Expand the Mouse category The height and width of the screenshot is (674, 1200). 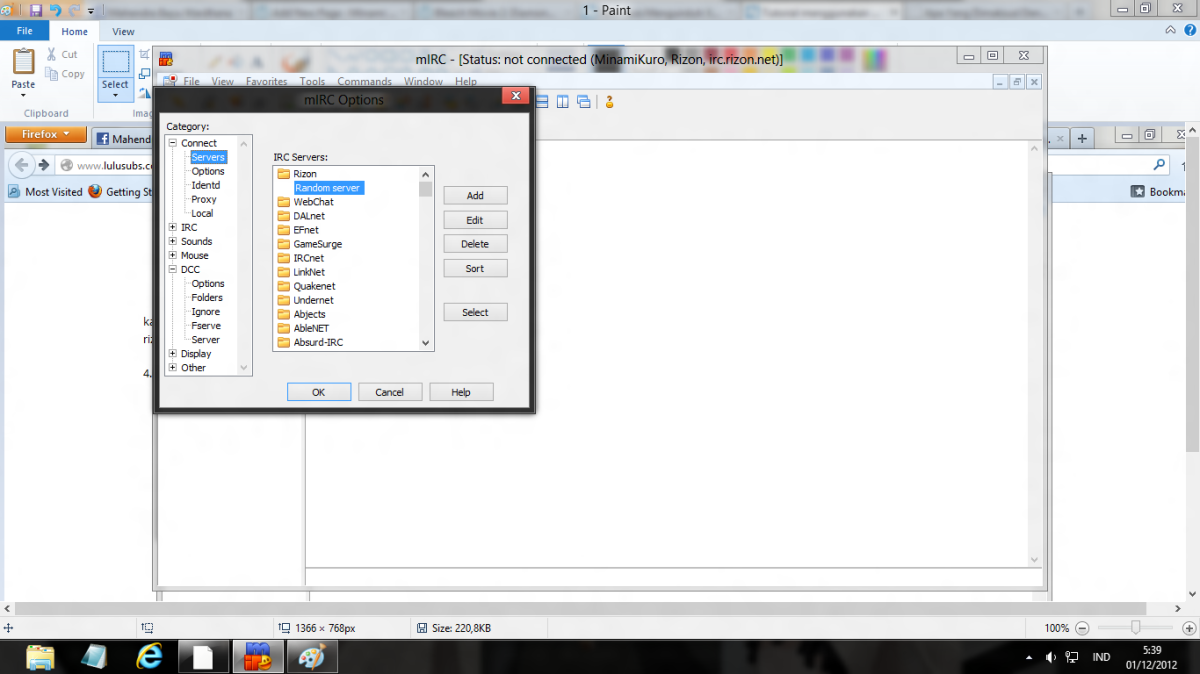[x=173, y=255]
